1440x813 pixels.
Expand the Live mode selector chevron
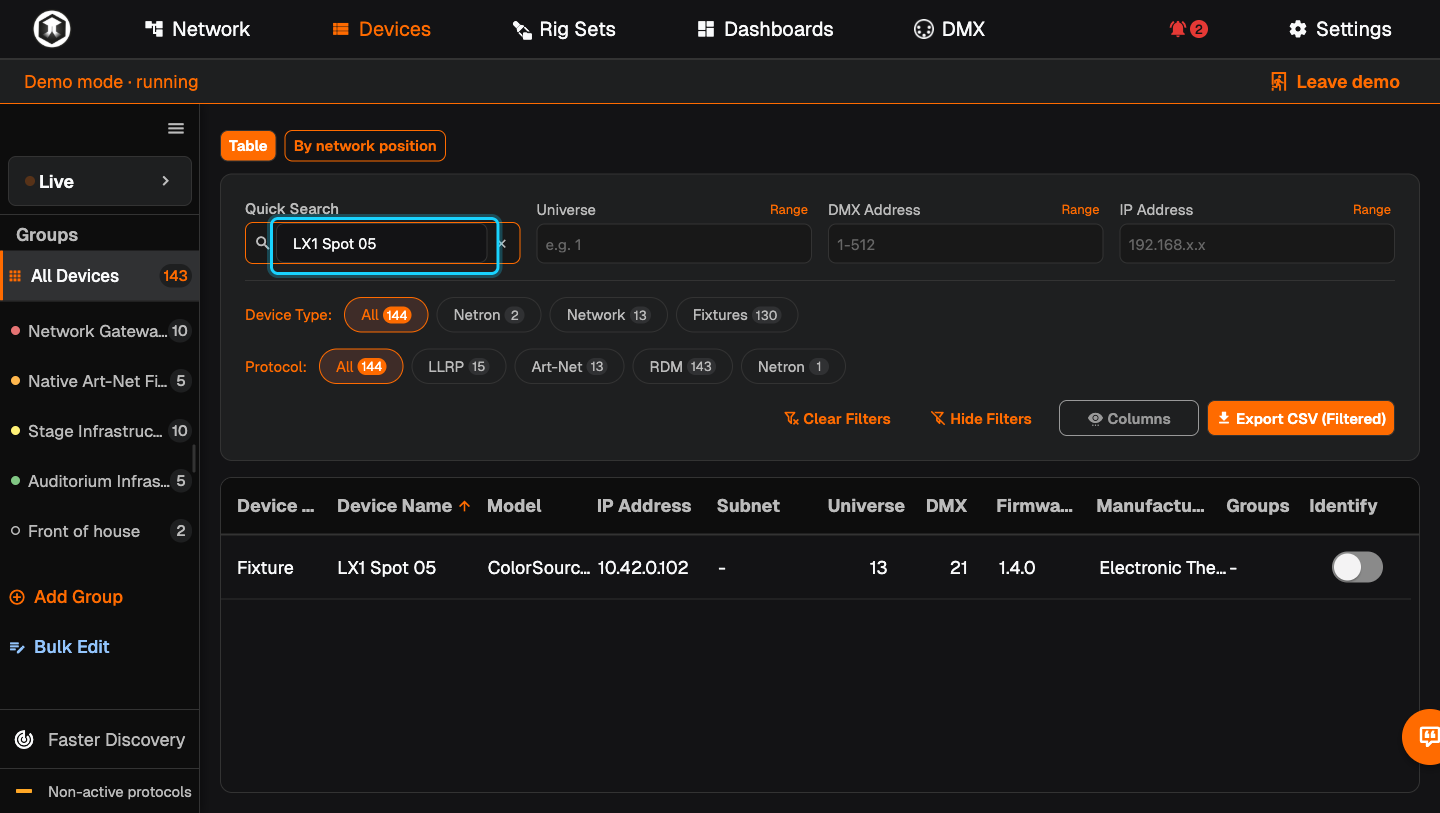[x=166, y=181]
